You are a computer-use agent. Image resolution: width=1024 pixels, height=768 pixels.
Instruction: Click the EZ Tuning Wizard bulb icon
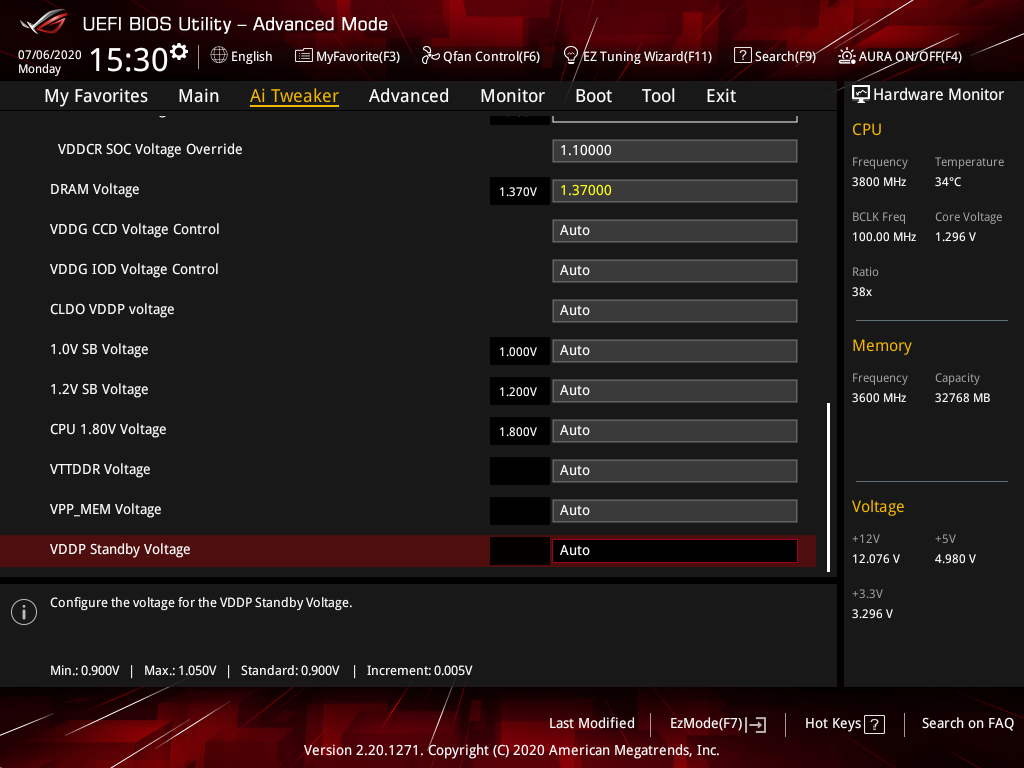click(x=571, y=56)
